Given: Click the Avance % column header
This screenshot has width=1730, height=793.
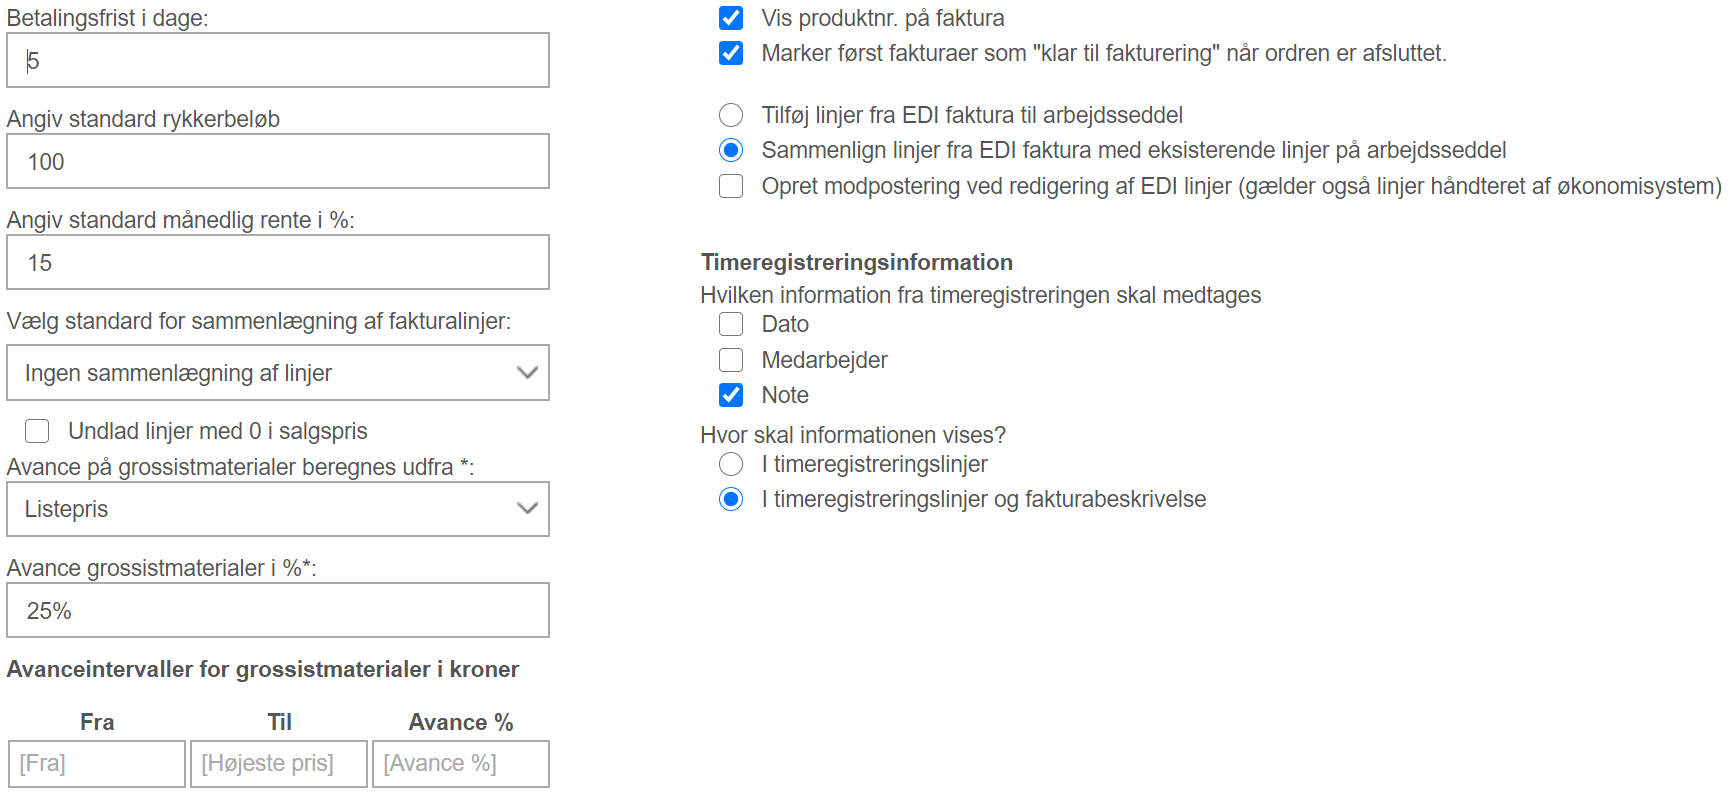Looking at the screenshot, I should point(461,722).
